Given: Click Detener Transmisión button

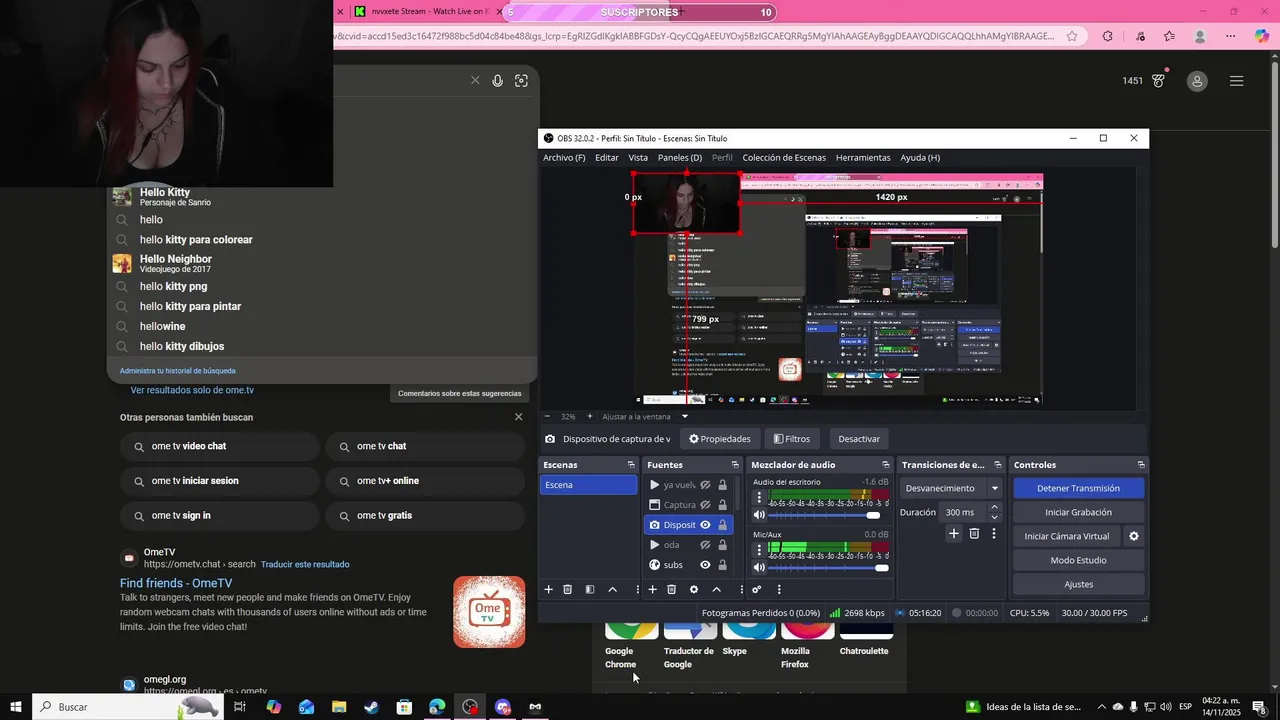Looking at the screenshot, I should tap(1078, 488).
